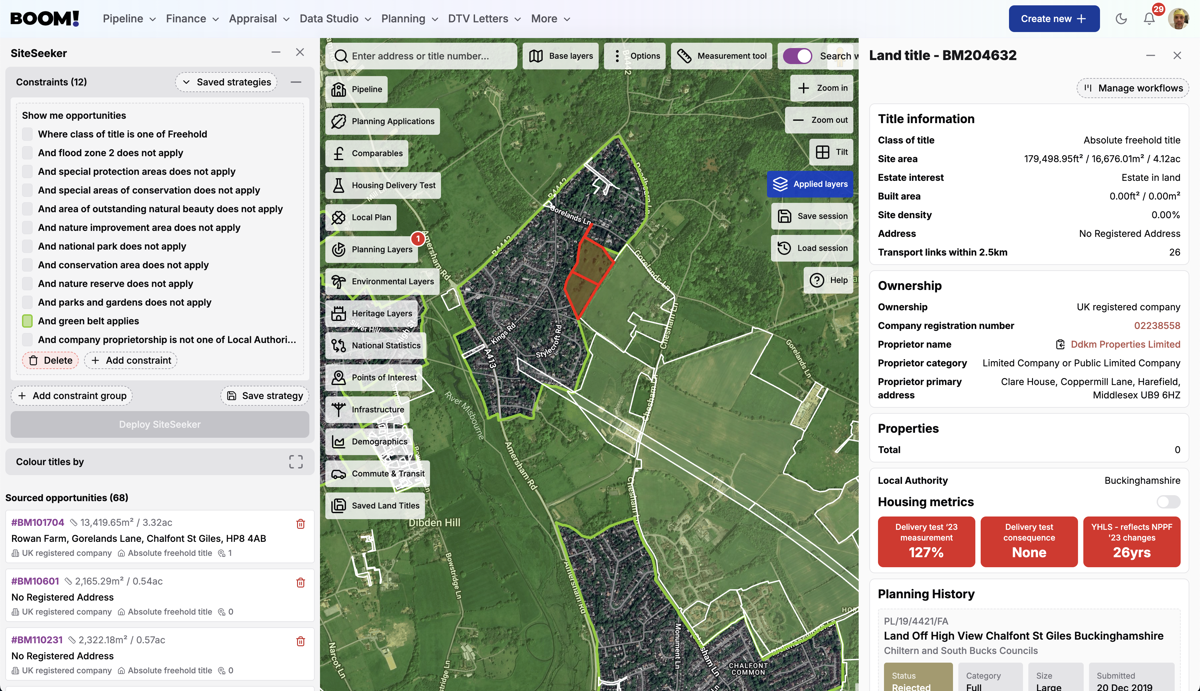Viewport: 1200px width, 691px height.
Task: Tilt the map view
Action: click(x=832, y=152)
